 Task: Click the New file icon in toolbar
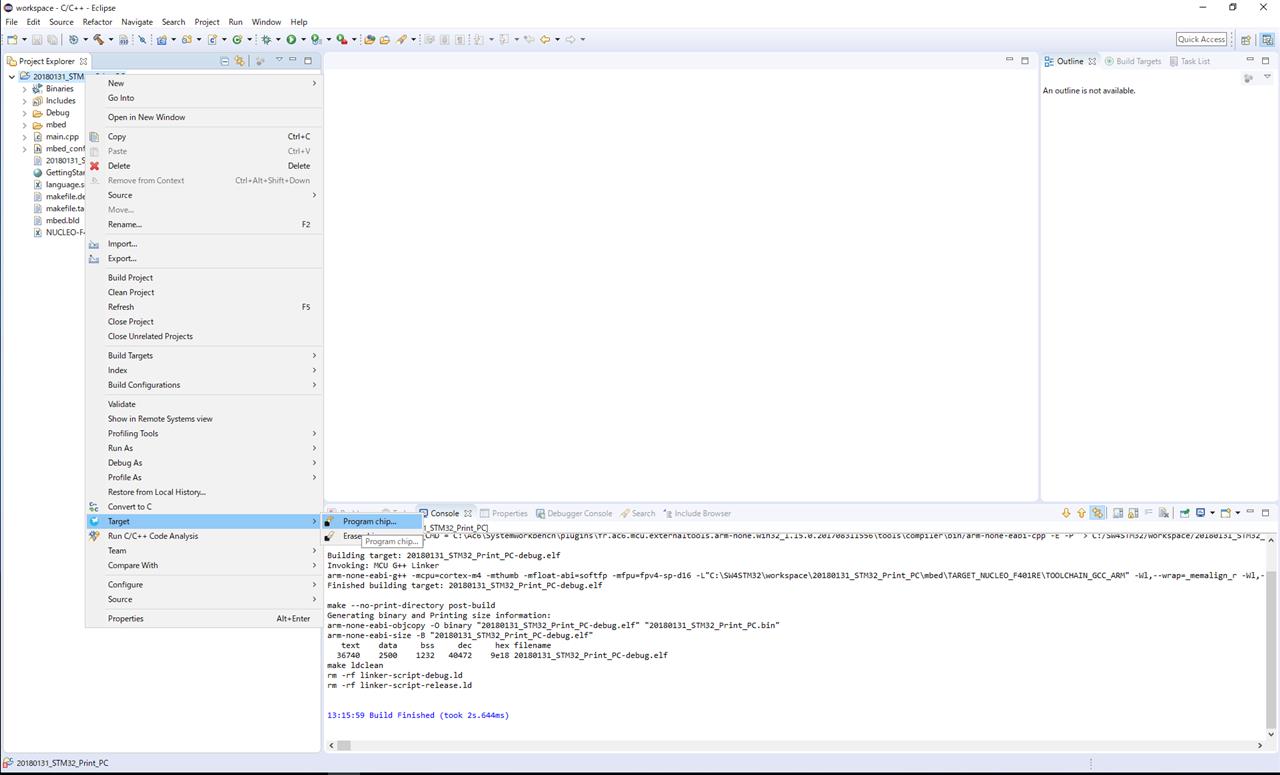click(x=12, y=39)
